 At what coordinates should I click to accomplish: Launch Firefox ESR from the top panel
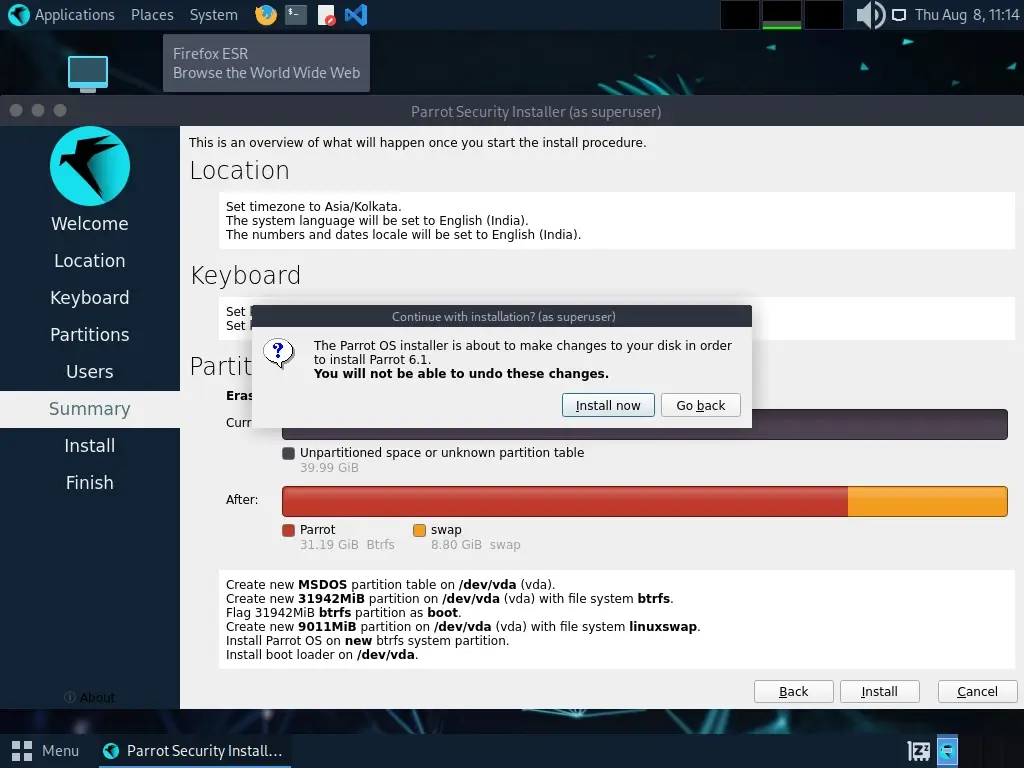[266, 15]
